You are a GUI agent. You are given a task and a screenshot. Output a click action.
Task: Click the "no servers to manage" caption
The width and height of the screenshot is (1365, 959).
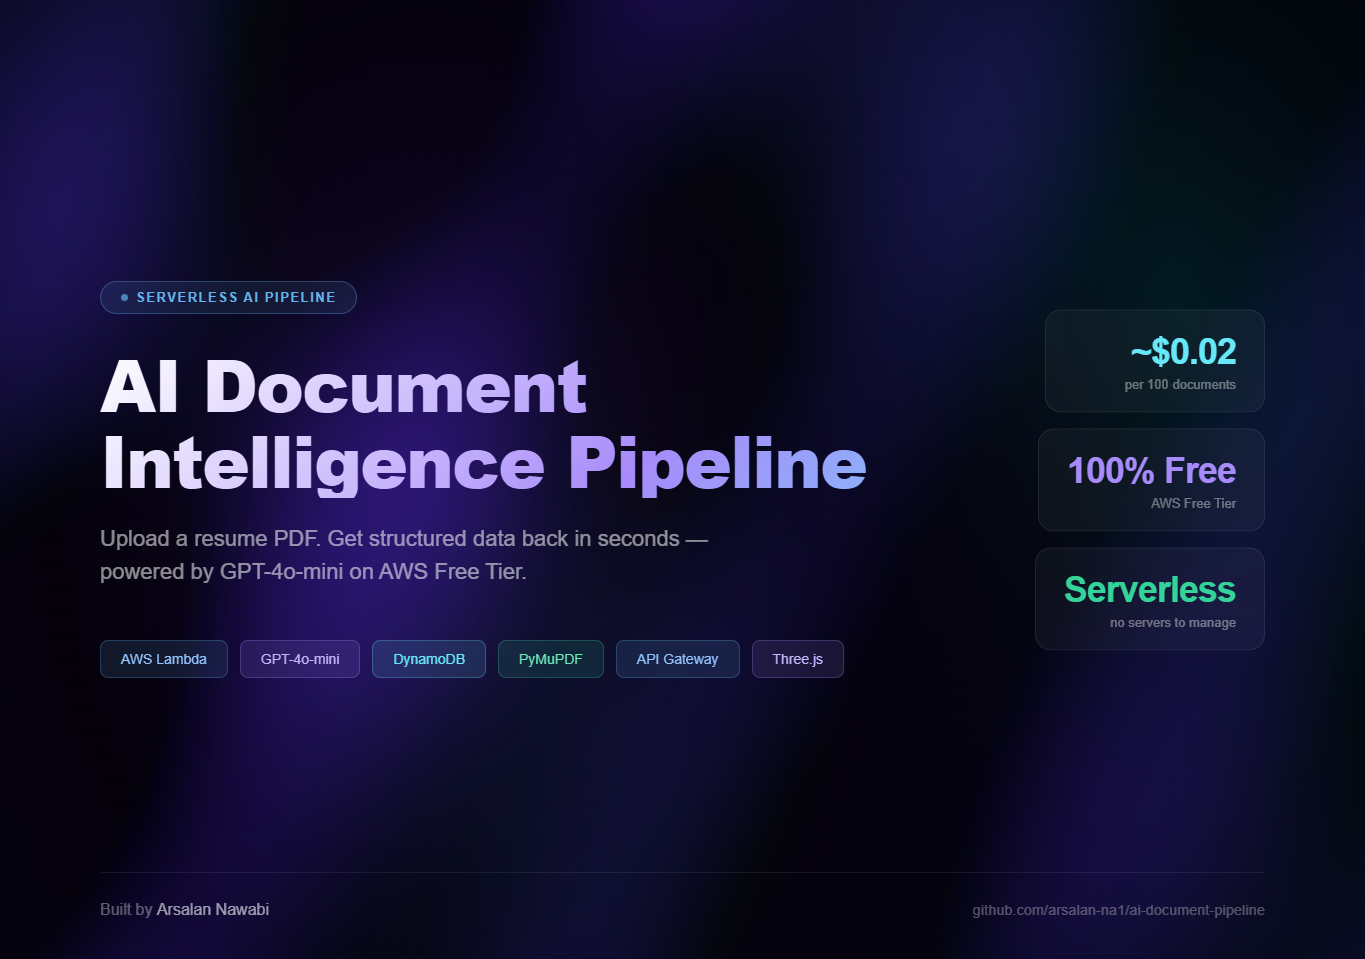pyautogui.click(x=1173, y=623)
